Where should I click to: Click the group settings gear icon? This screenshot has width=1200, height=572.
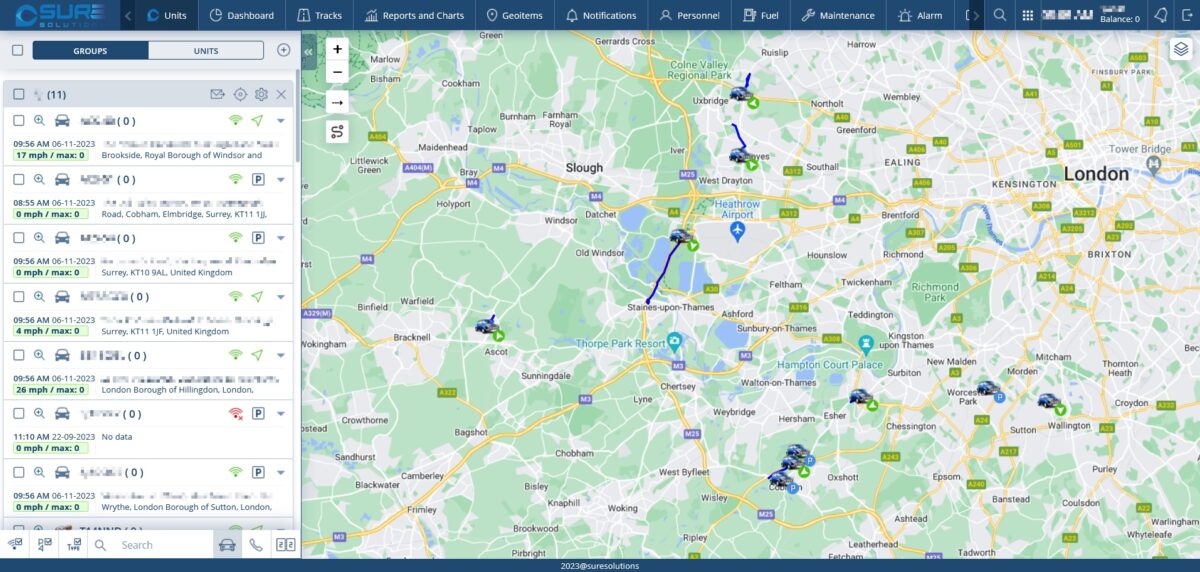[261, 94]
